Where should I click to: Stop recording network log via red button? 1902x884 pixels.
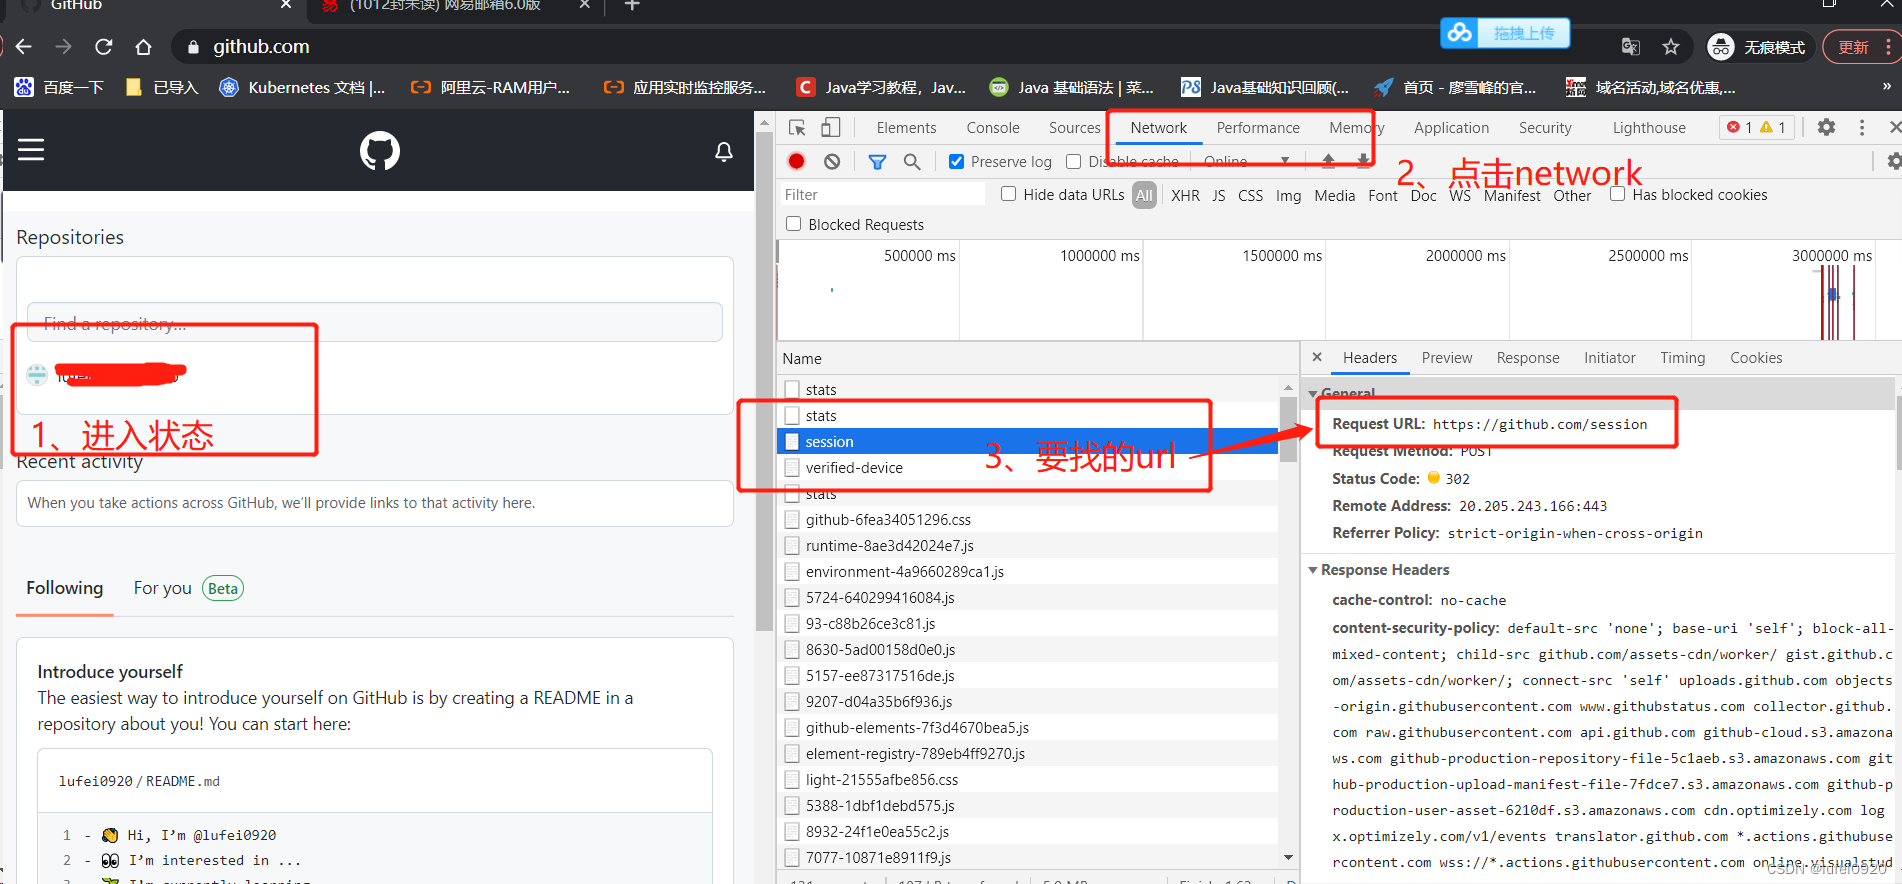pos(797,161)
